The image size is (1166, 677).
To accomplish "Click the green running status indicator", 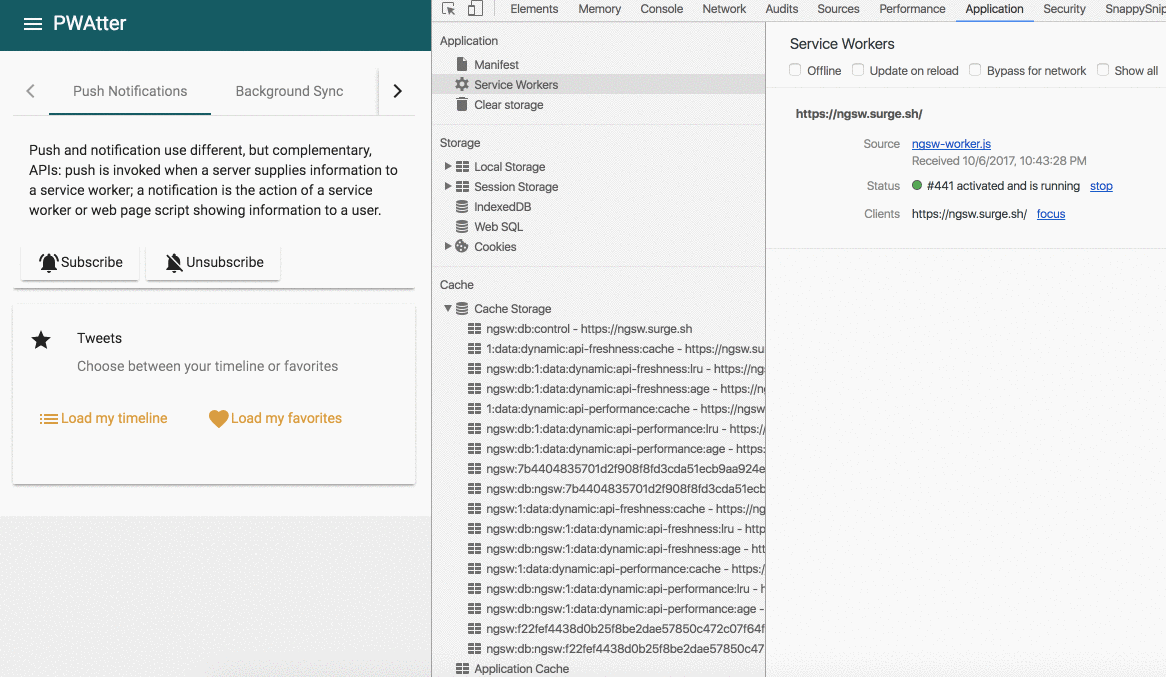I will [x=917, y=185].
